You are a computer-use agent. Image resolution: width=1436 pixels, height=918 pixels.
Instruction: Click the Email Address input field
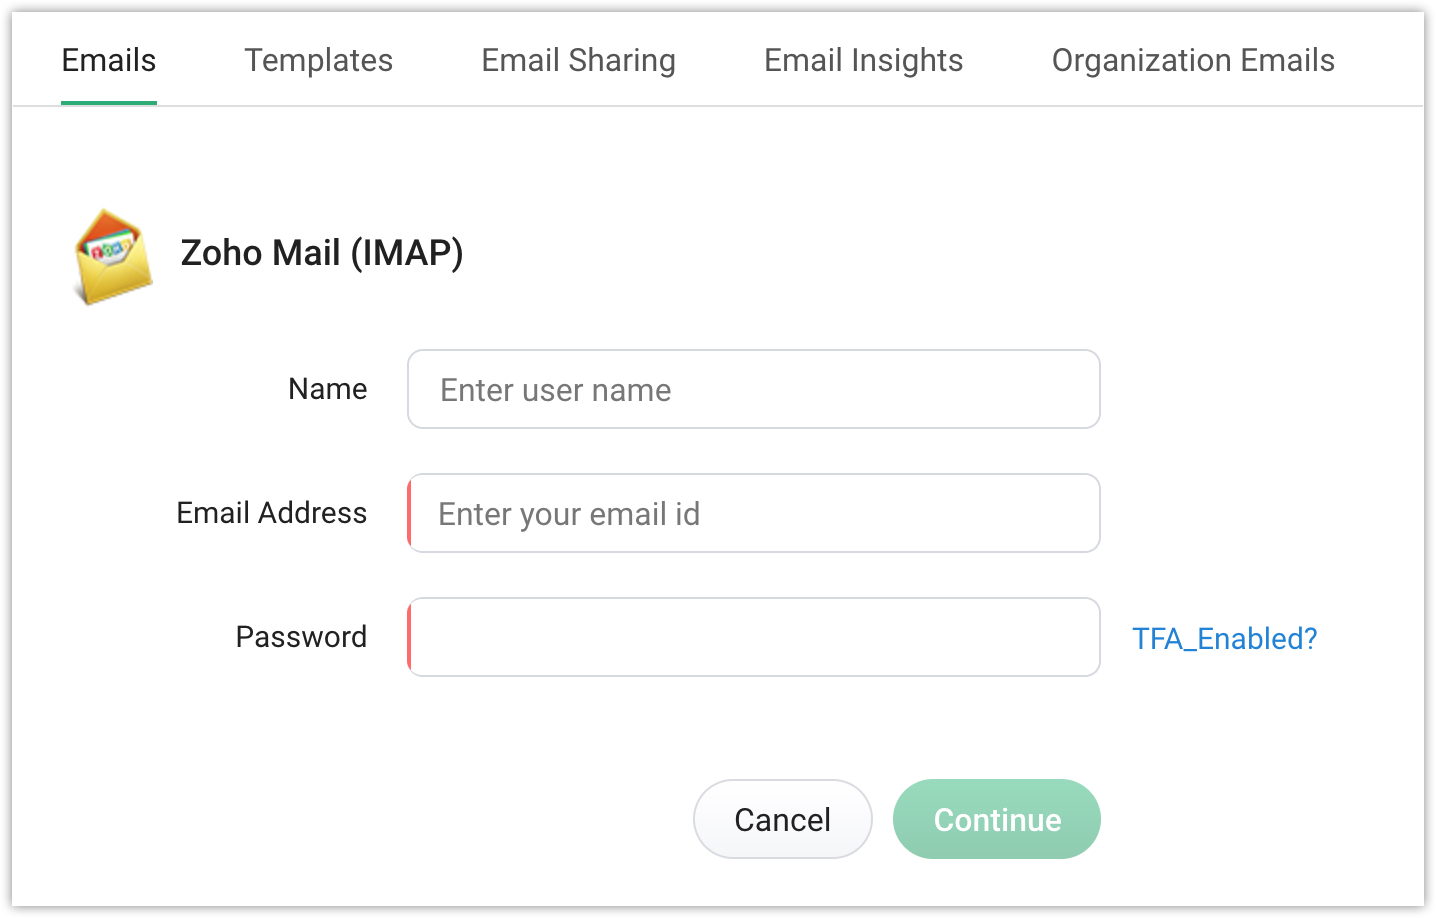pos(754,513)
